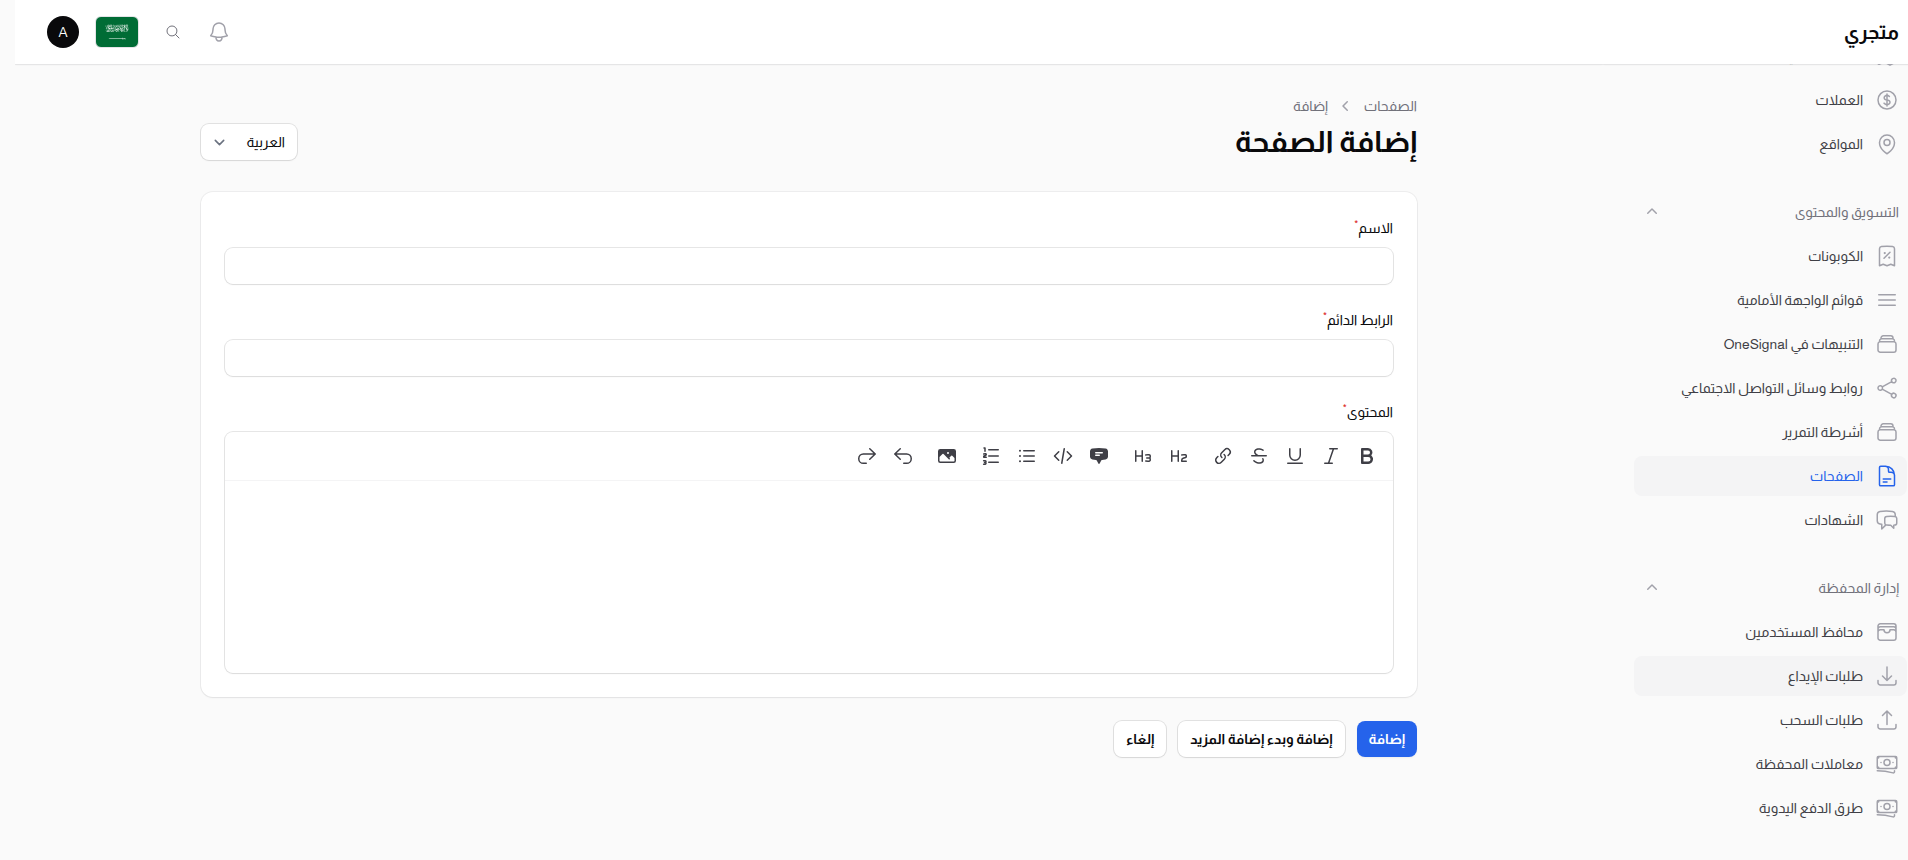This screenshot has width=1908, height=860.
Task: Toggle bold formatting in the editor
Action: [x=1366, y=456]
